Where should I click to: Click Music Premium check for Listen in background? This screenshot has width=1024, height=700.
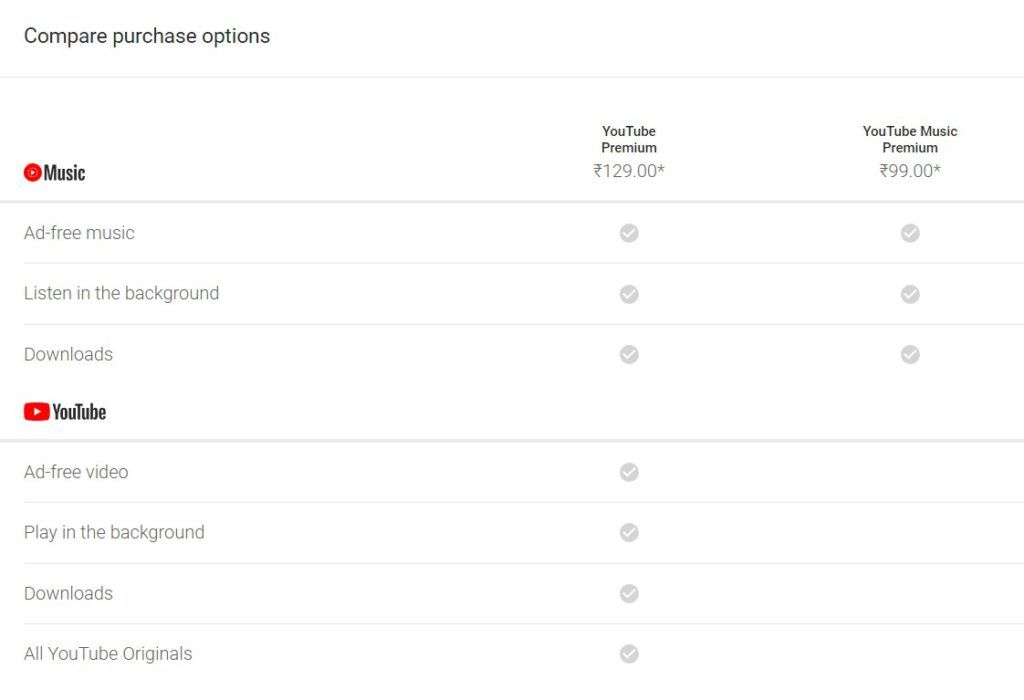(910, 294)
